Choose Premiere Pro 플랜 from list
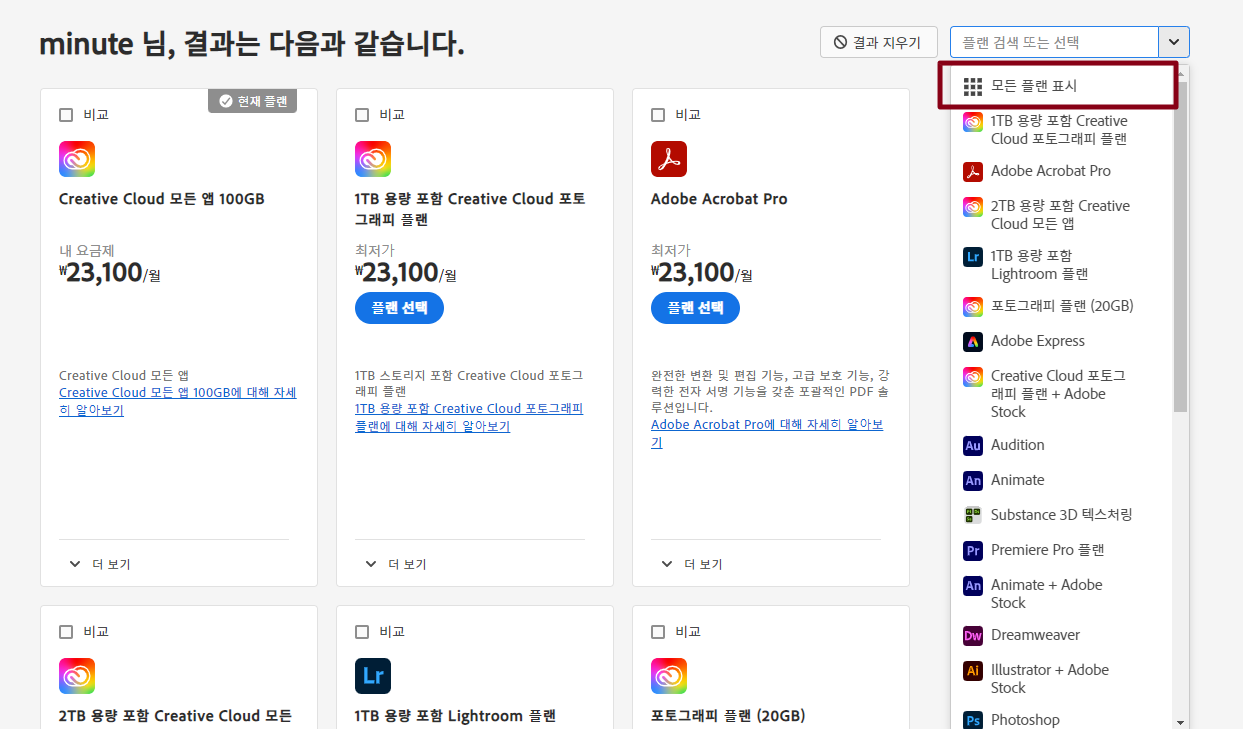 [x=1063, y=550]
